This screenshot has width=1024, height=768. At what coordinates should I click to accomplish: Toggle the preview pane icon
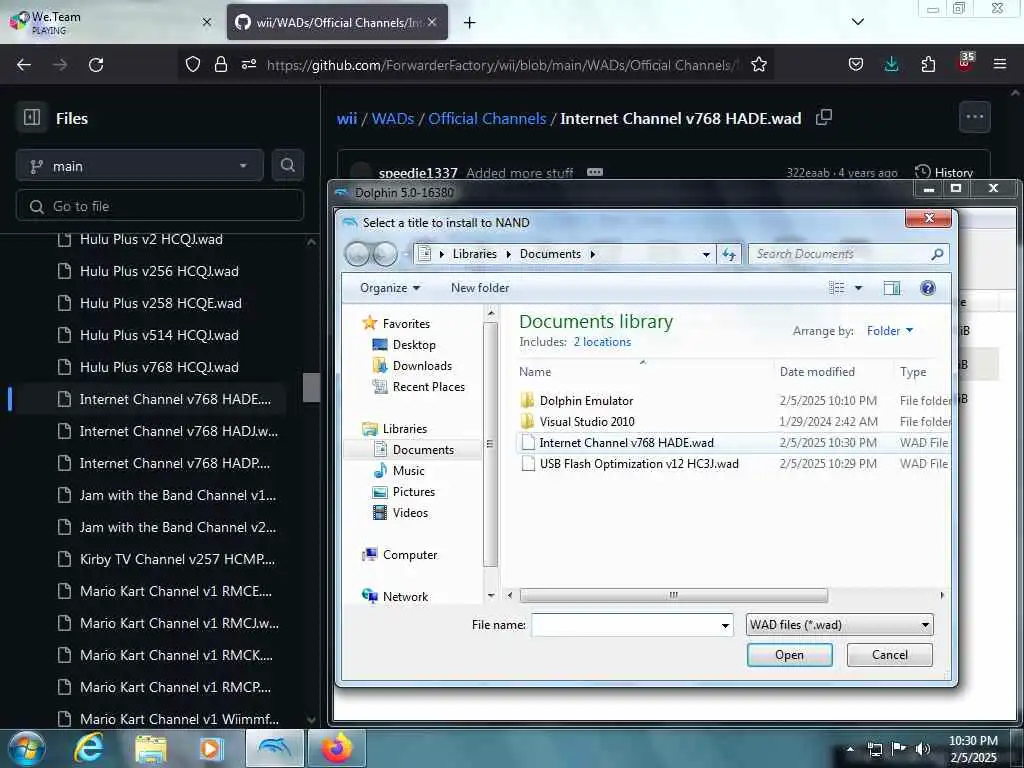click(x=891, y=288)
